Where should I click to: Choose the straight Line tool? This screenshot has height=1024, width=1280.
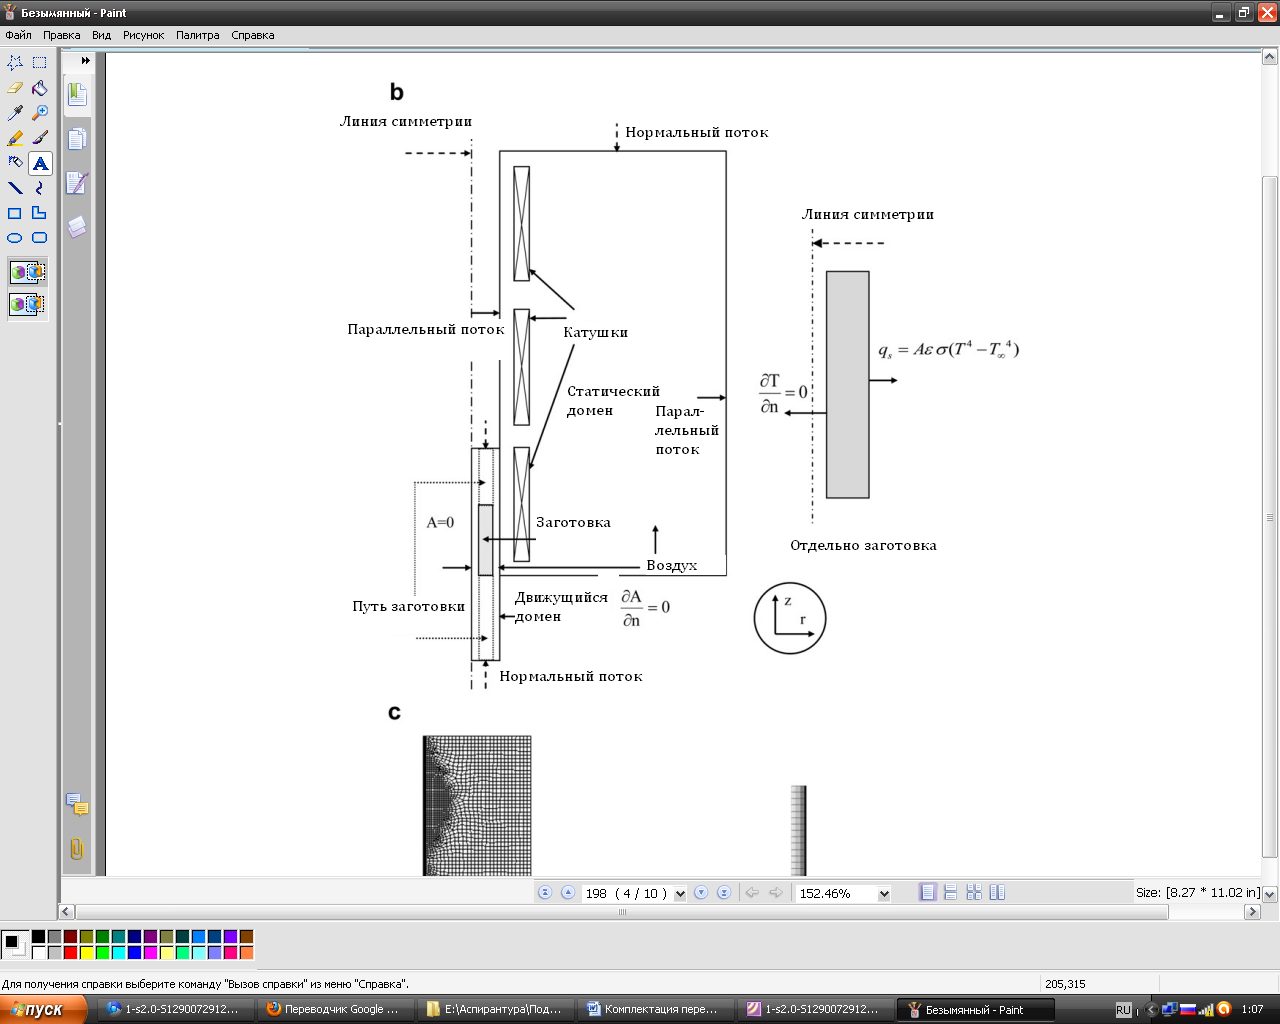click(15, 188)
